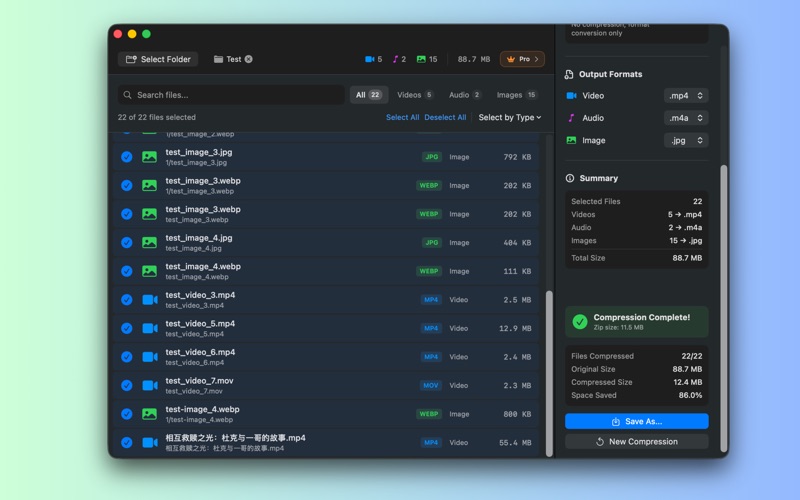Remove the Test folder using its x icon
This screenshot has width=800, height=500.
pyautogui.click(x=249, y=59)
